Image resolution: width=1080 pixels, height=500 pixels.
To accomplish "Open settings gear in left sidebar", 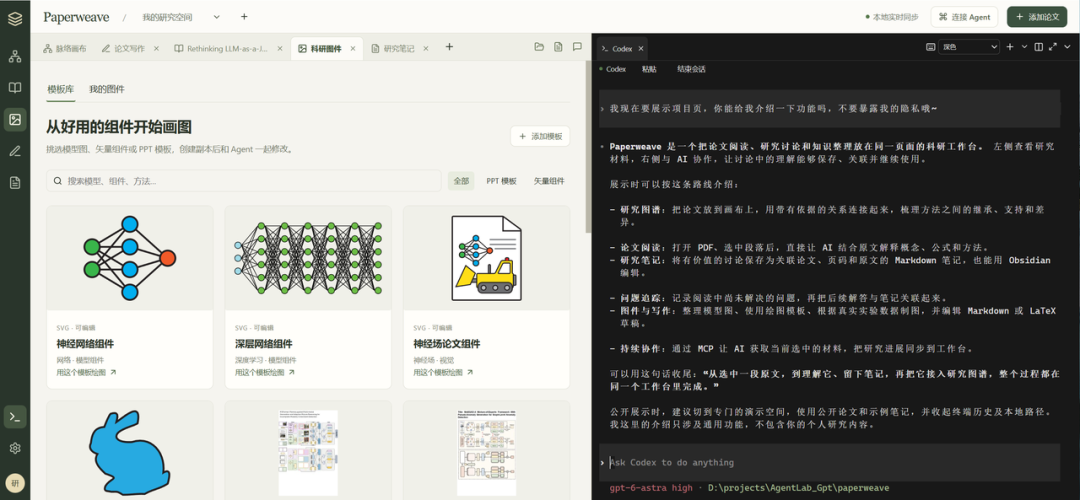I will tap(14, 448).
